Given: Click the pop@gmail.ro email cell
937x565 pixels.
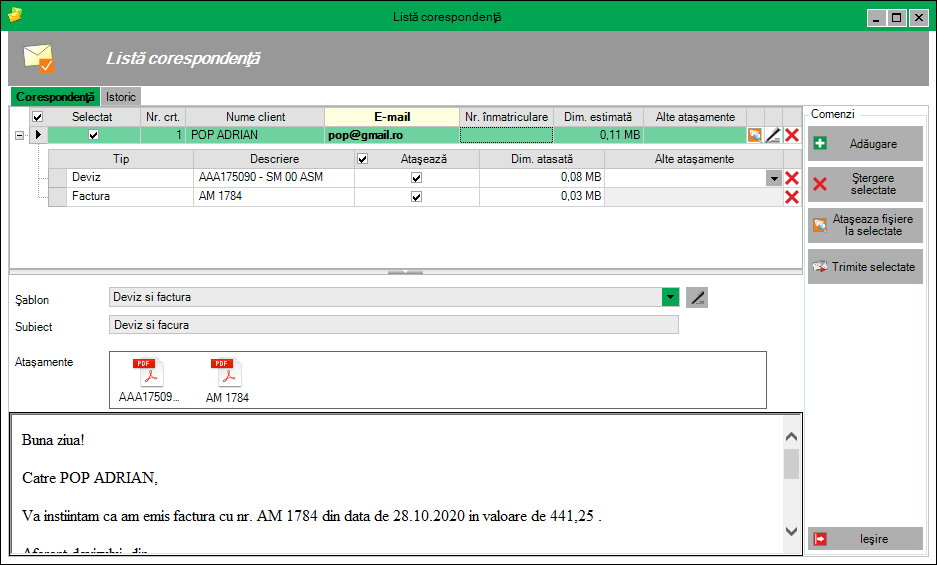Looking at the screenshot, I should pyautogui.click(x=392, y=135).
